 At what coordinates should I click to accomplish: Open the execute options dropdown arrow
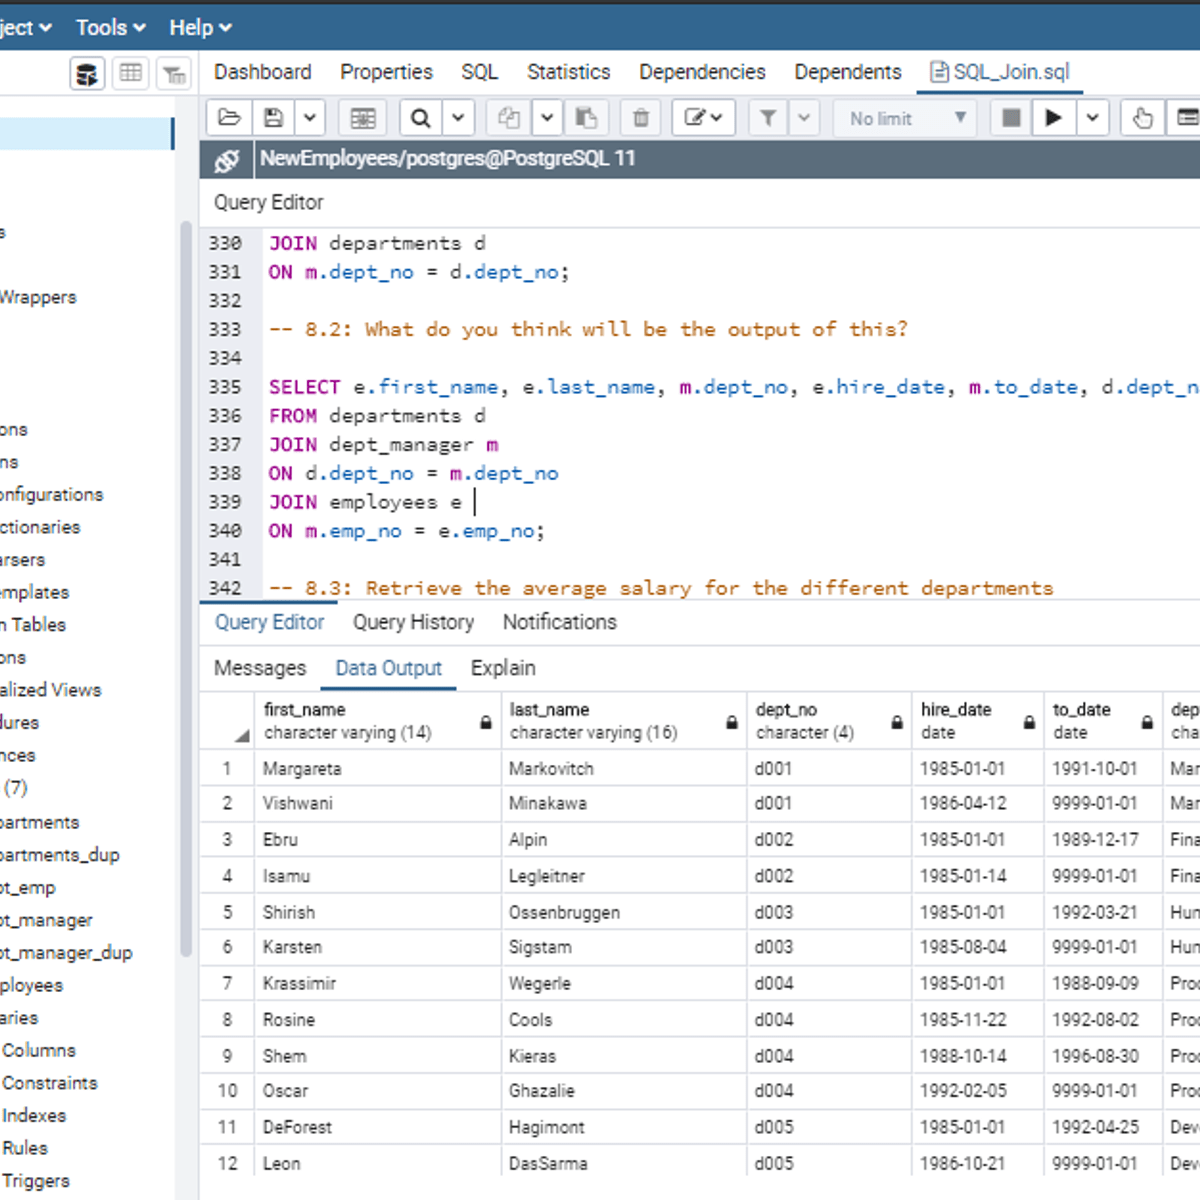tap(1092, 117)
